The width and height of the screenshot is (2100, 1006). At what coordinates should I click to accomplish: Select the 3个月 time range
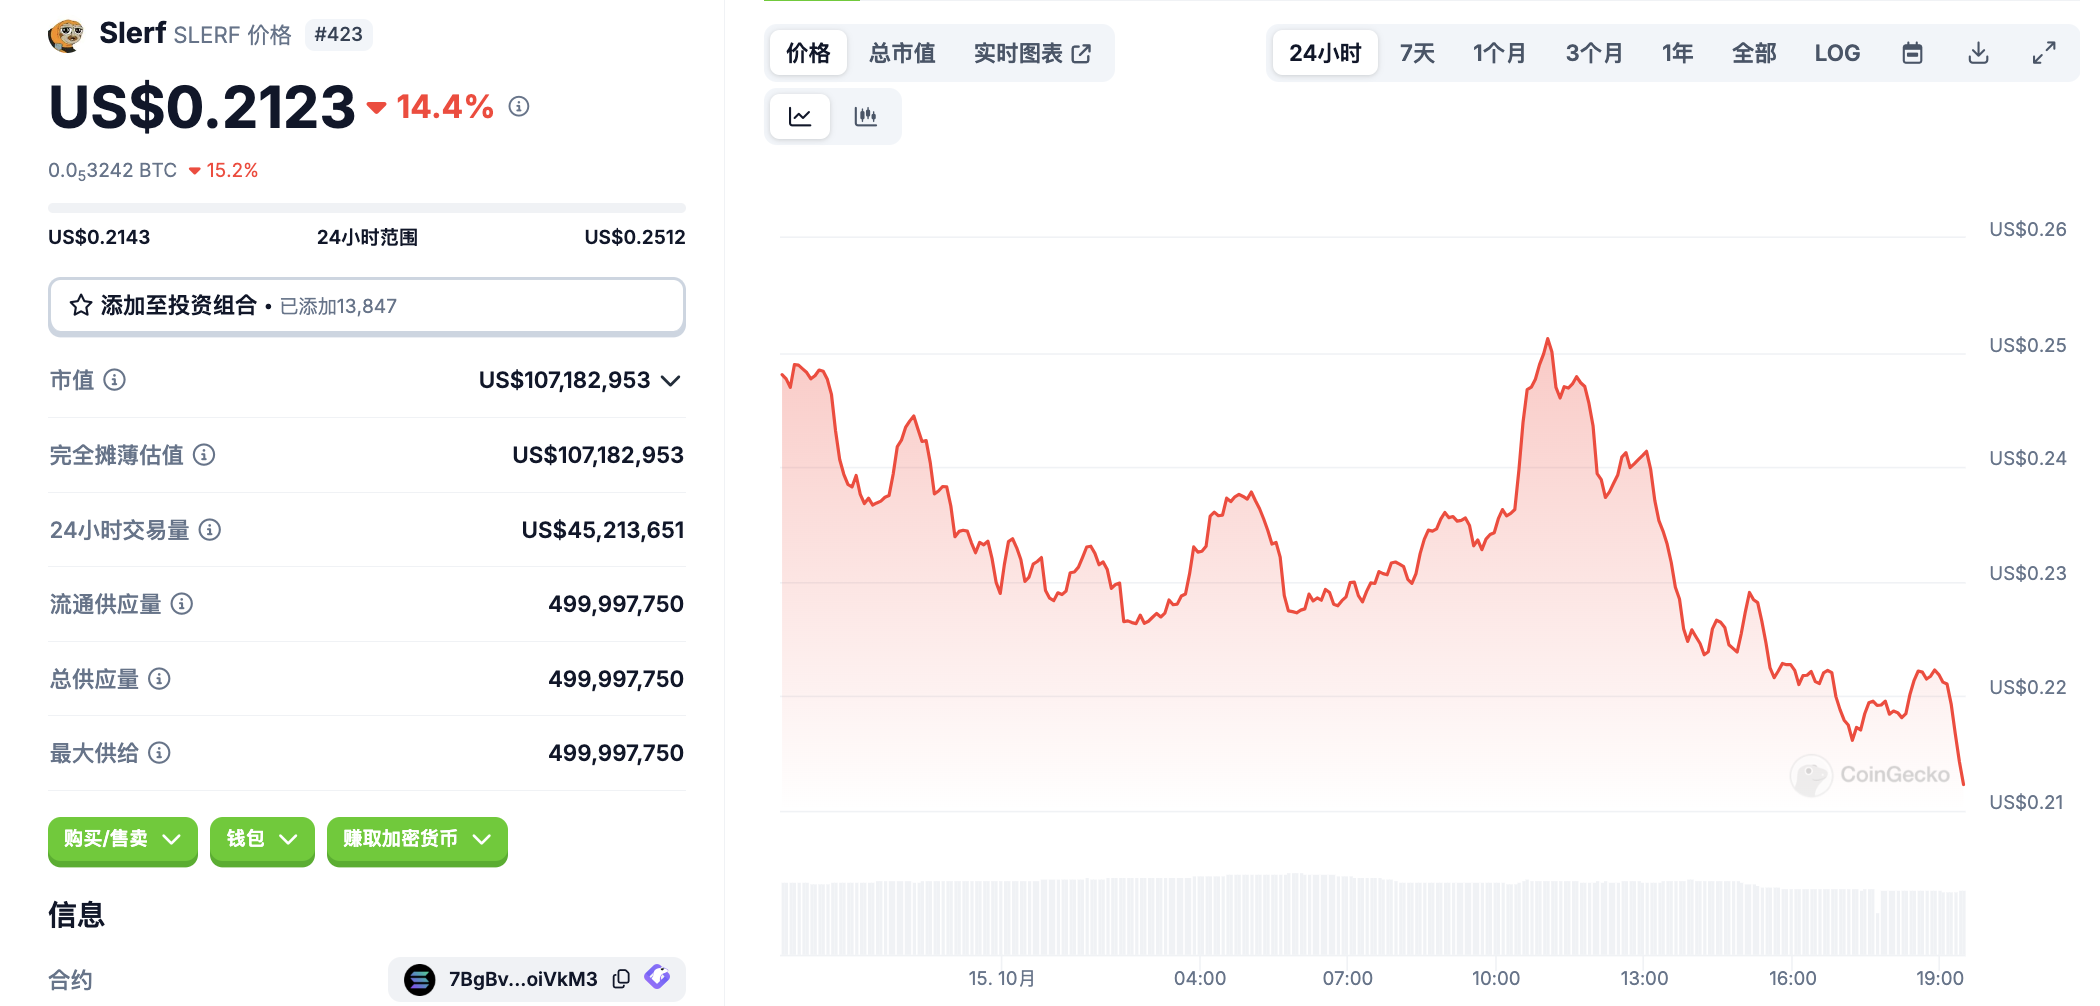[1594, 53]
